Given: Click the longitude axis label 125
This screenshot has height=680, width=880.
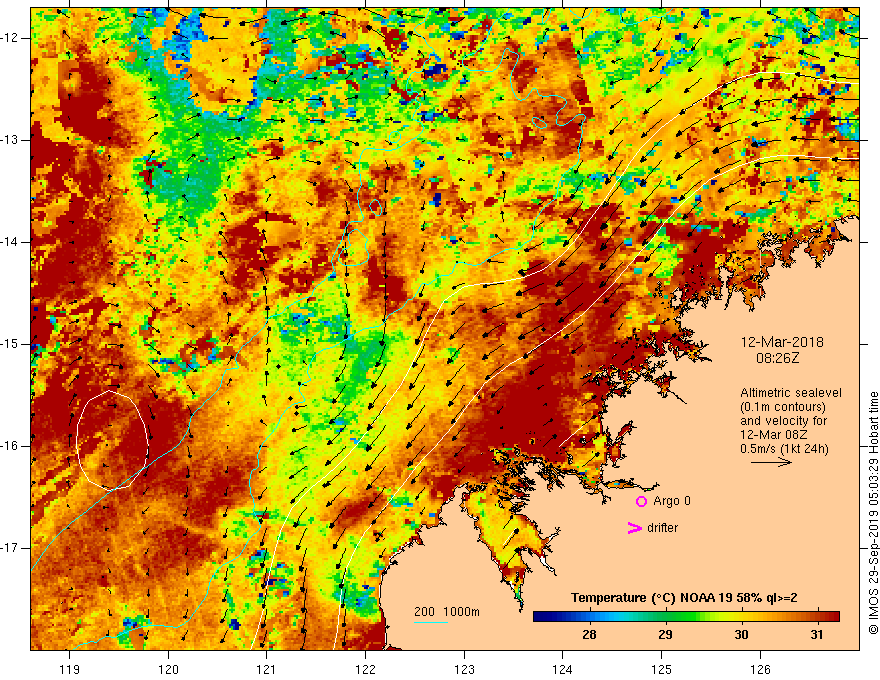Looking at the screenshot, I should pos(662,669).
